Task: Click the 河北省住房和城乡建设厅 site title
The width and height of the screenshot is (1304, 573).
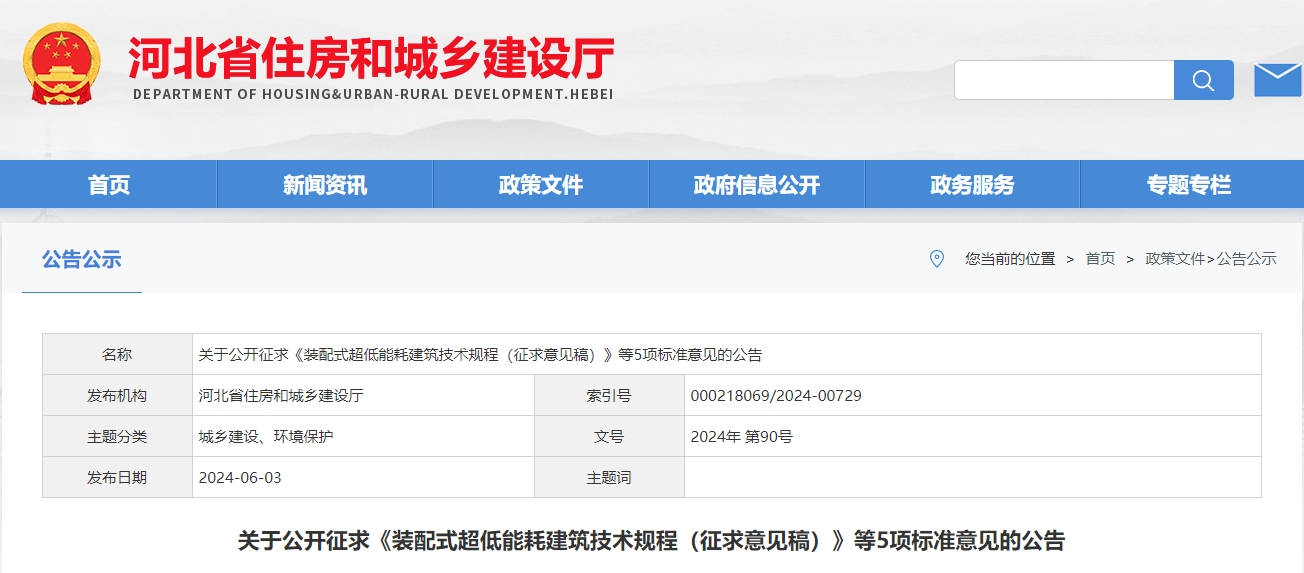Action: point(371,58)
